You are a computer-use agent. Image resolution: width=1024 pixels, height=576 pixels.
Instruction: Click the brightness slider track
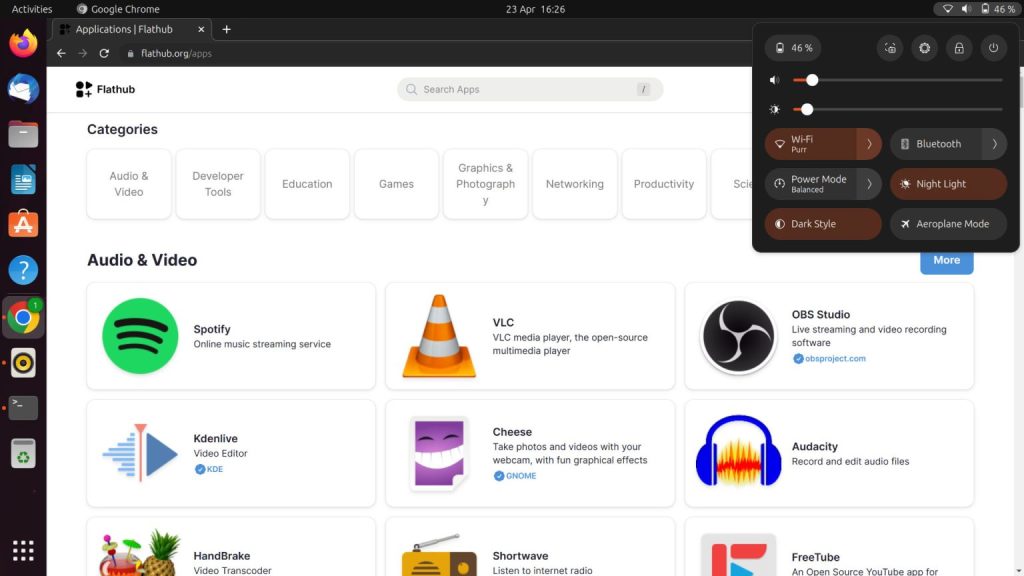coord(900,109)
